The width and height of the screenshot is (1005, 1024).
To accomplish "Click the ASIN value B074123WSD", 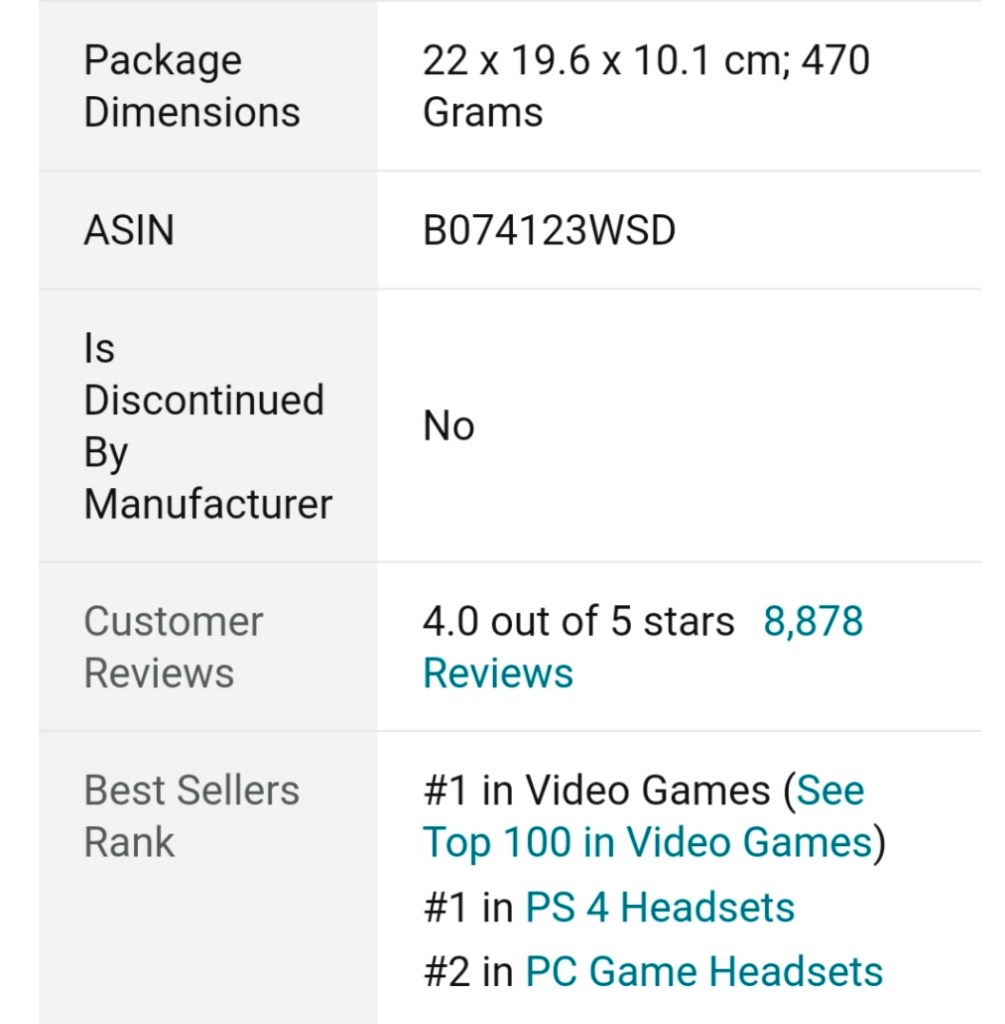I will coord(549,231).
